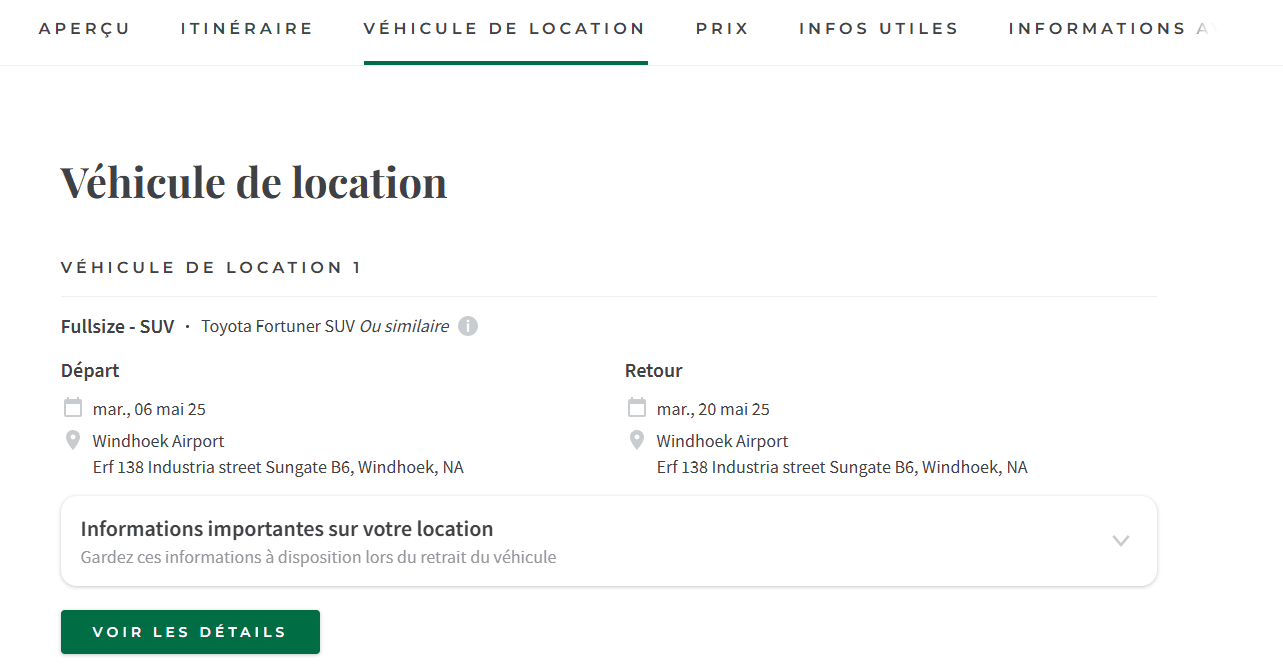This screenshot has width=1283, height=671.
Task: Click the calendar icon under Départ
Action: (x=73, y=408)
